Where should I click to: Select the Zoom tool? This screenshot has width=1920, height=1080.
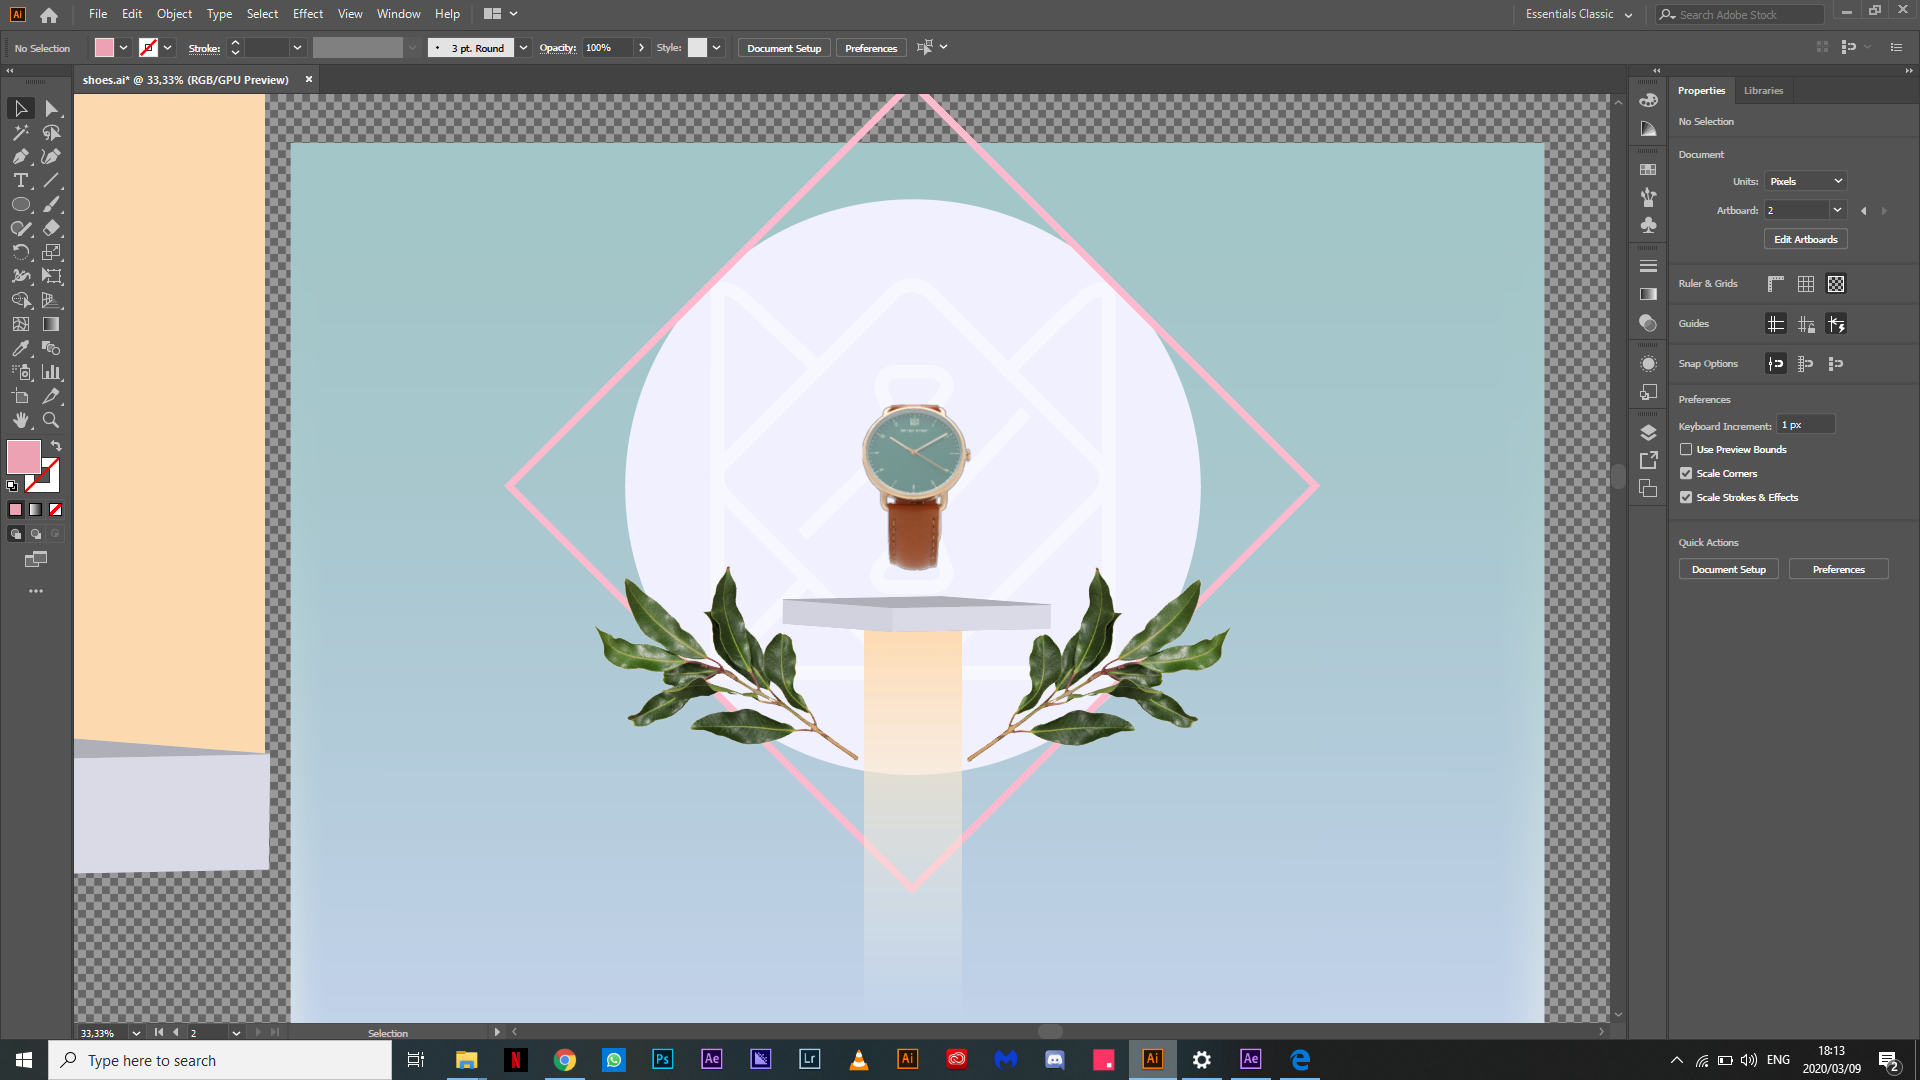(51, 420)
